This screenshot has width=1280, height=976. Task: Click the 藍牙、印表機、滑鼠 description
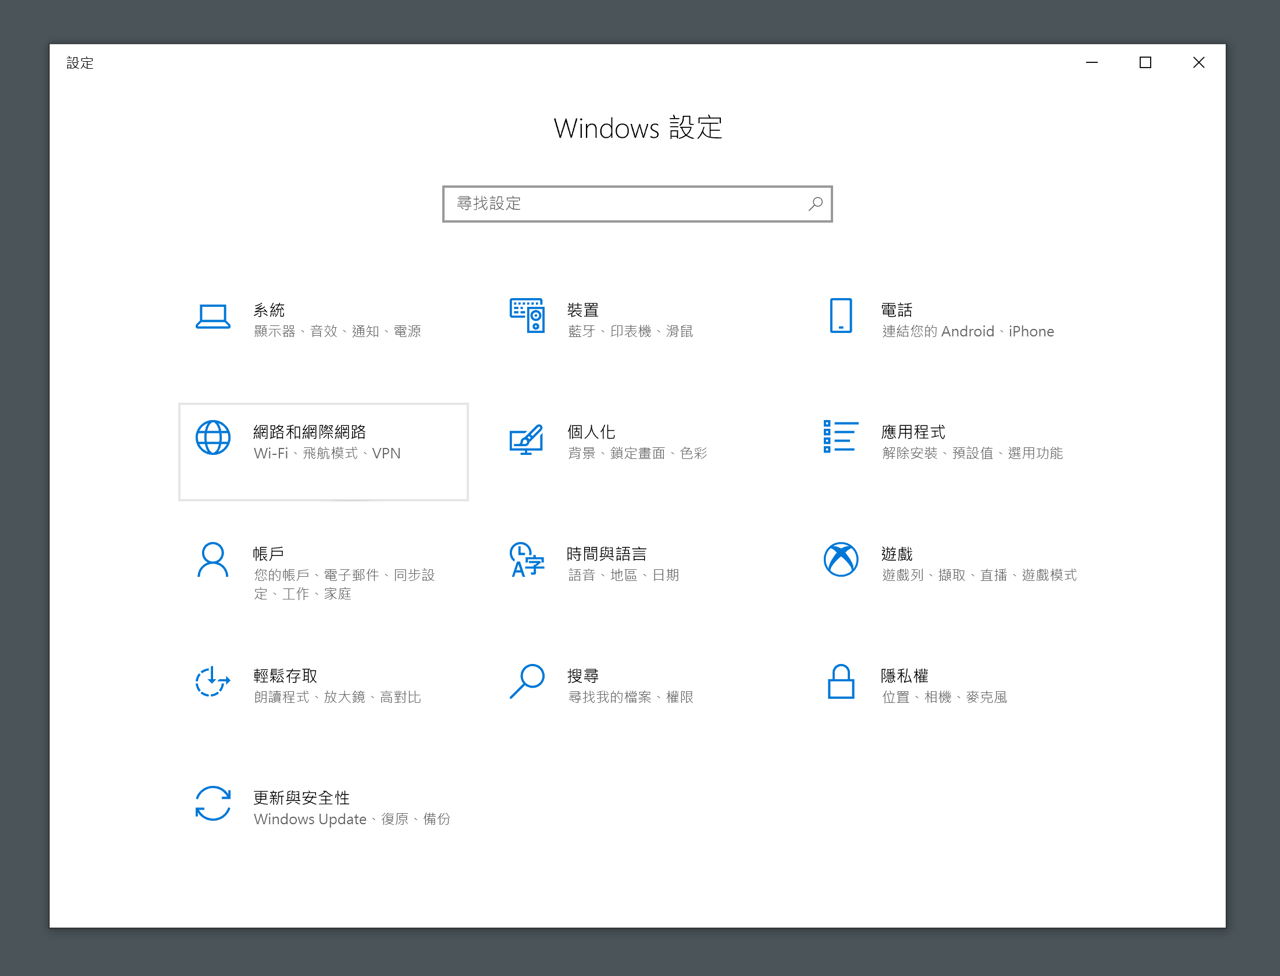click(630, 331)
